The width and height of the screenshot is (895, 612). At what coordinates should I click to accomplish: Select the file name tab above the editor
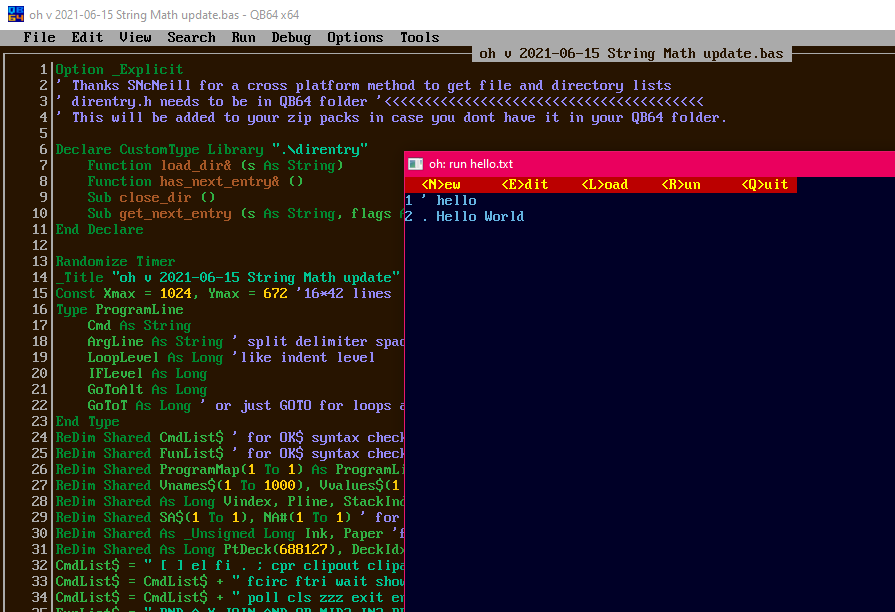(631, 54)
